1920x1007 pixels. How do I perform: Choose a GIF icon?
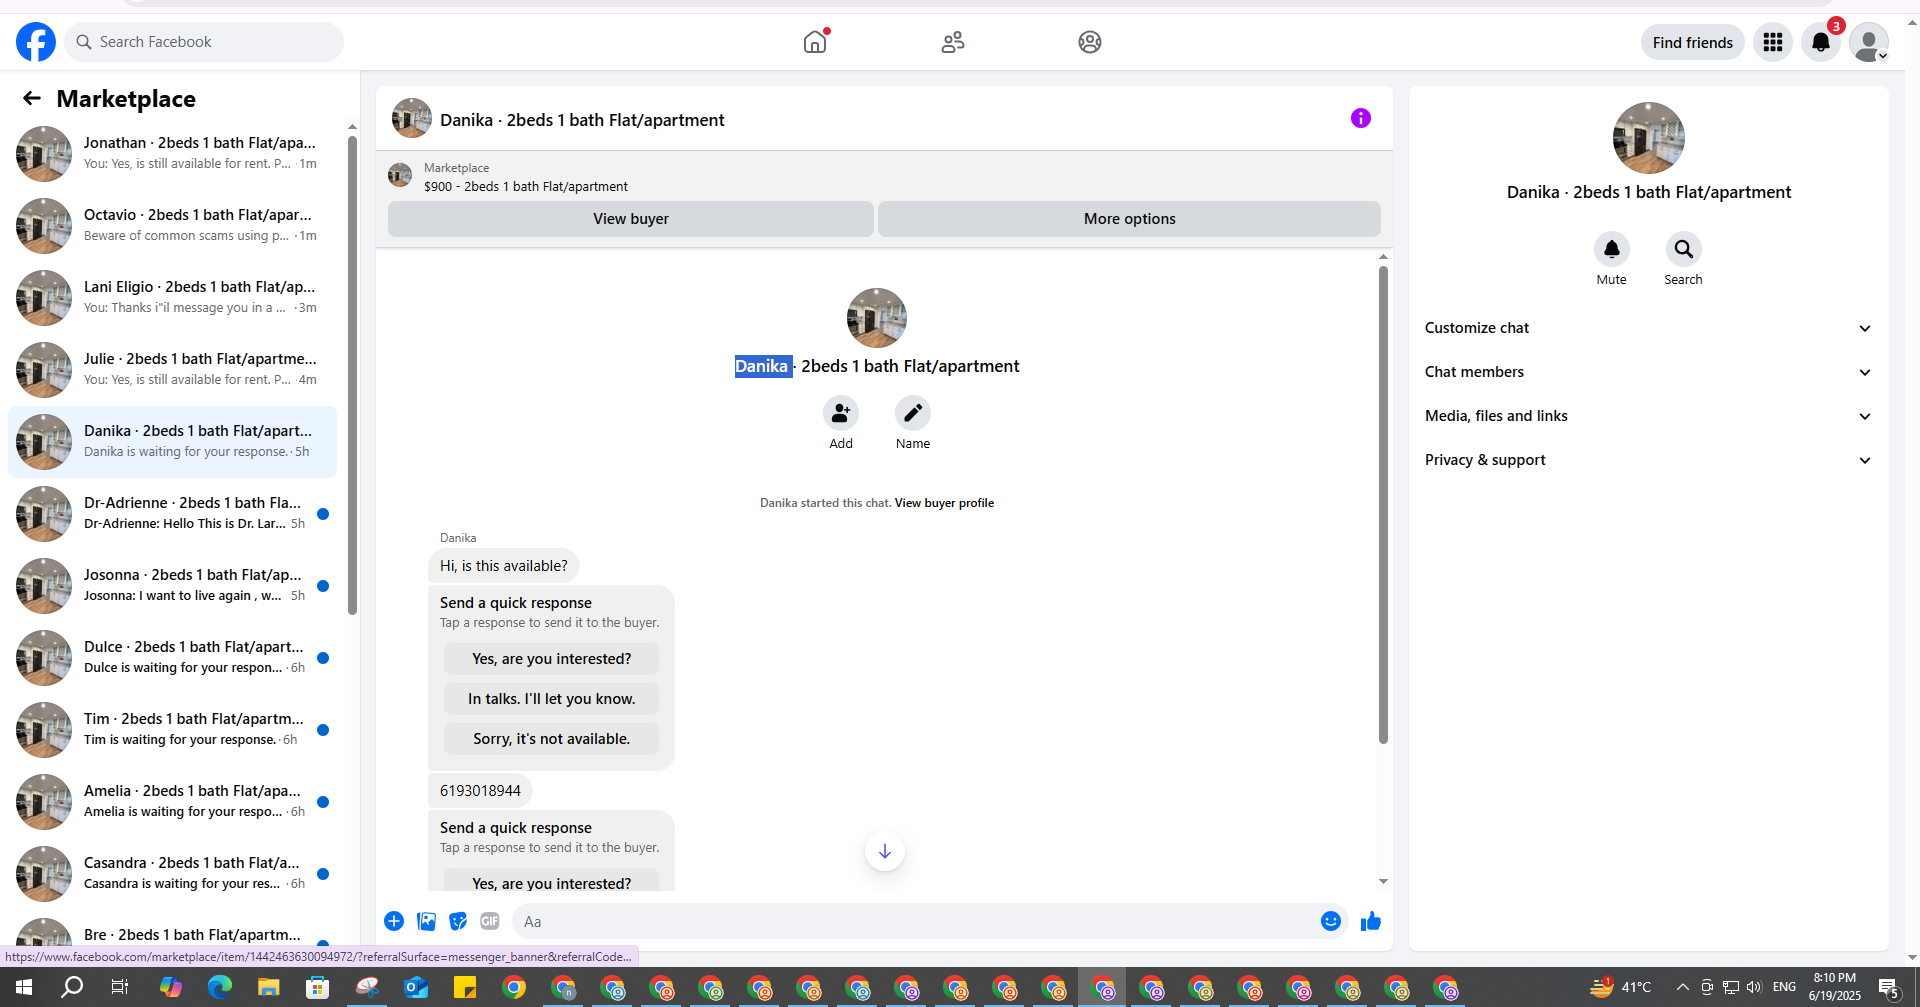[490, 921]
